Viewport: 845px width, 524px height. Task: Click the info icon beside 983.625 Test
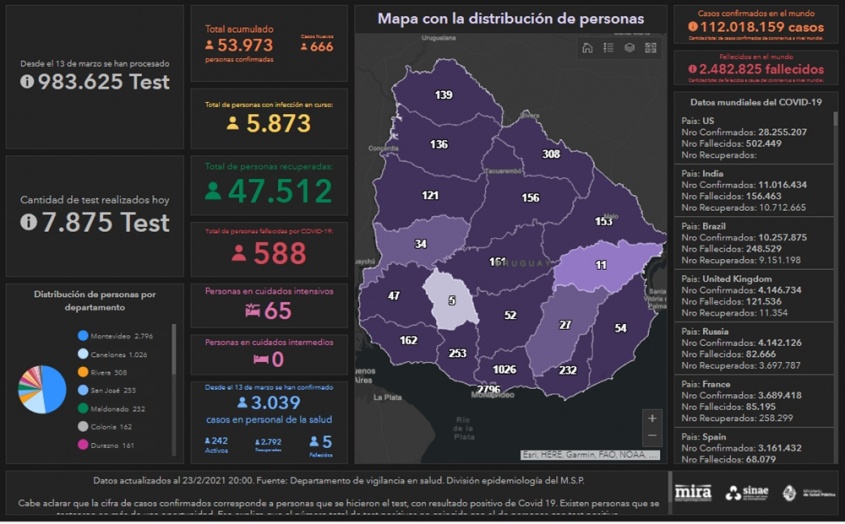(27, 82)
